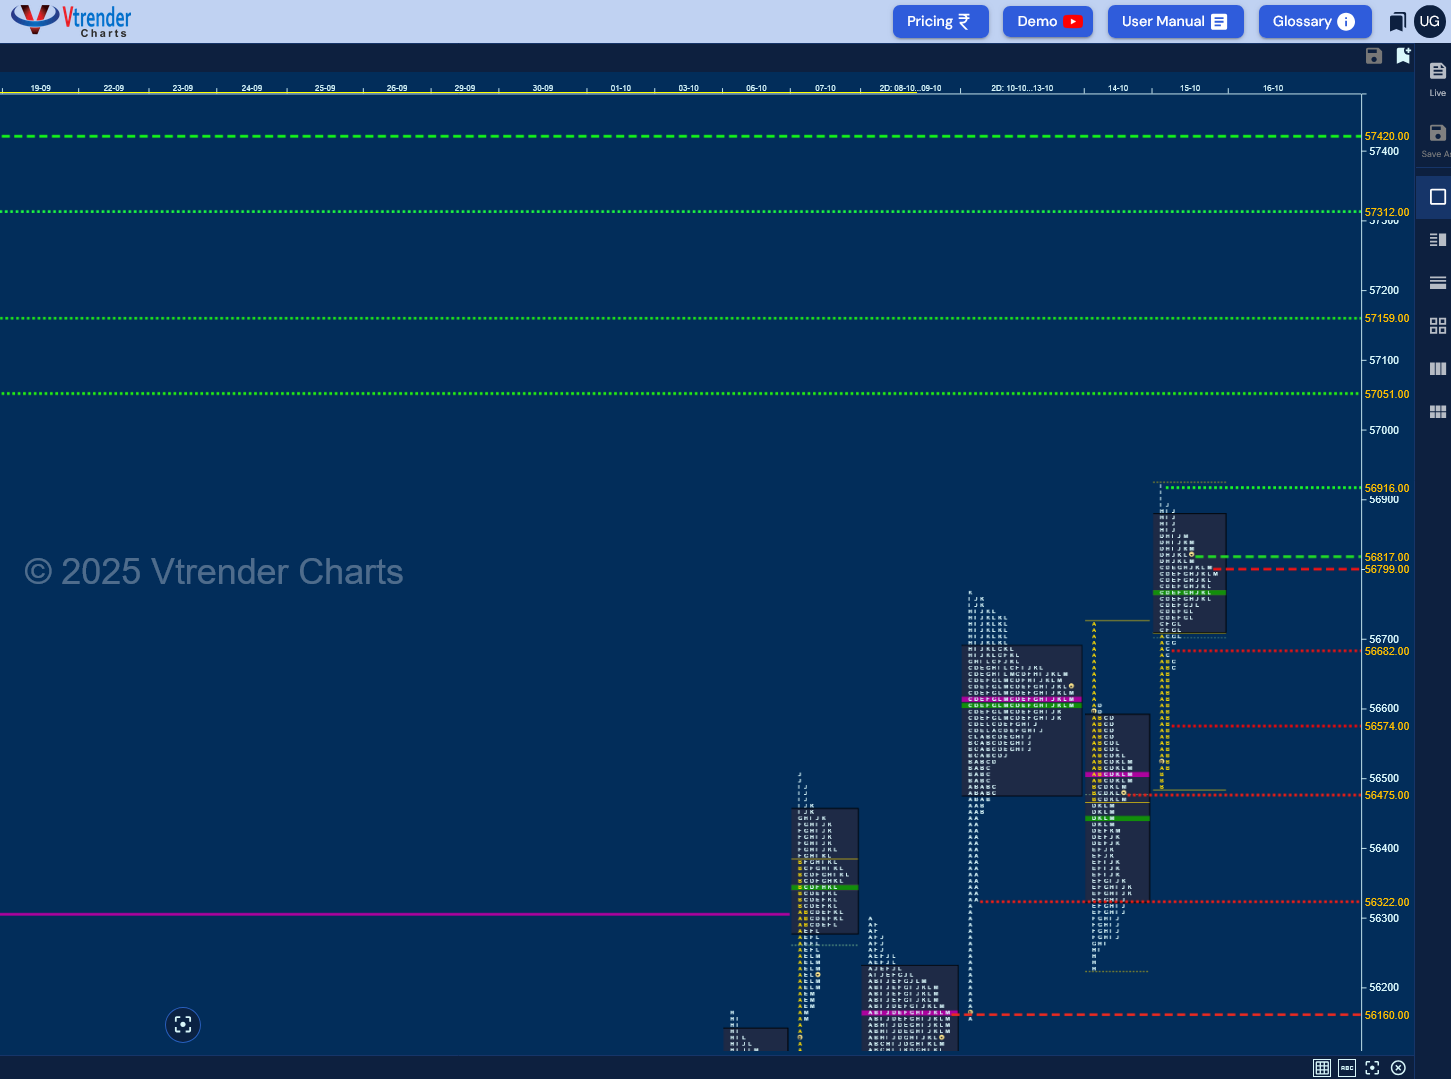Open the User Manual
Screen dimensions: 1451x1079
click(1175, 21)
